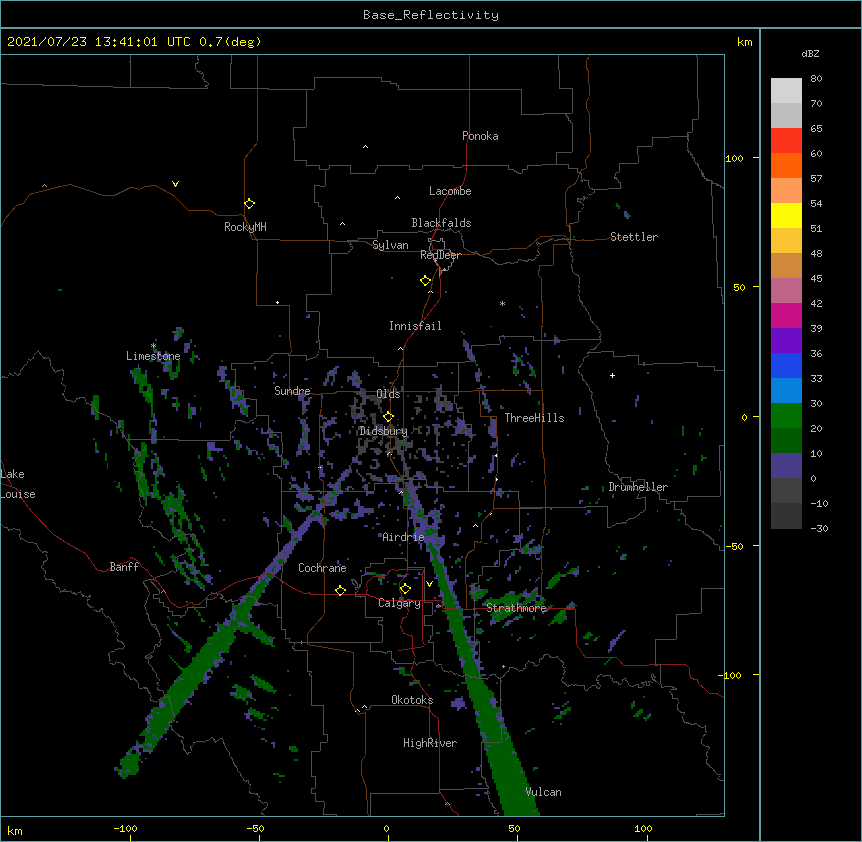Click the Strathmore label
862x842 pixels.
coord(516,608)
